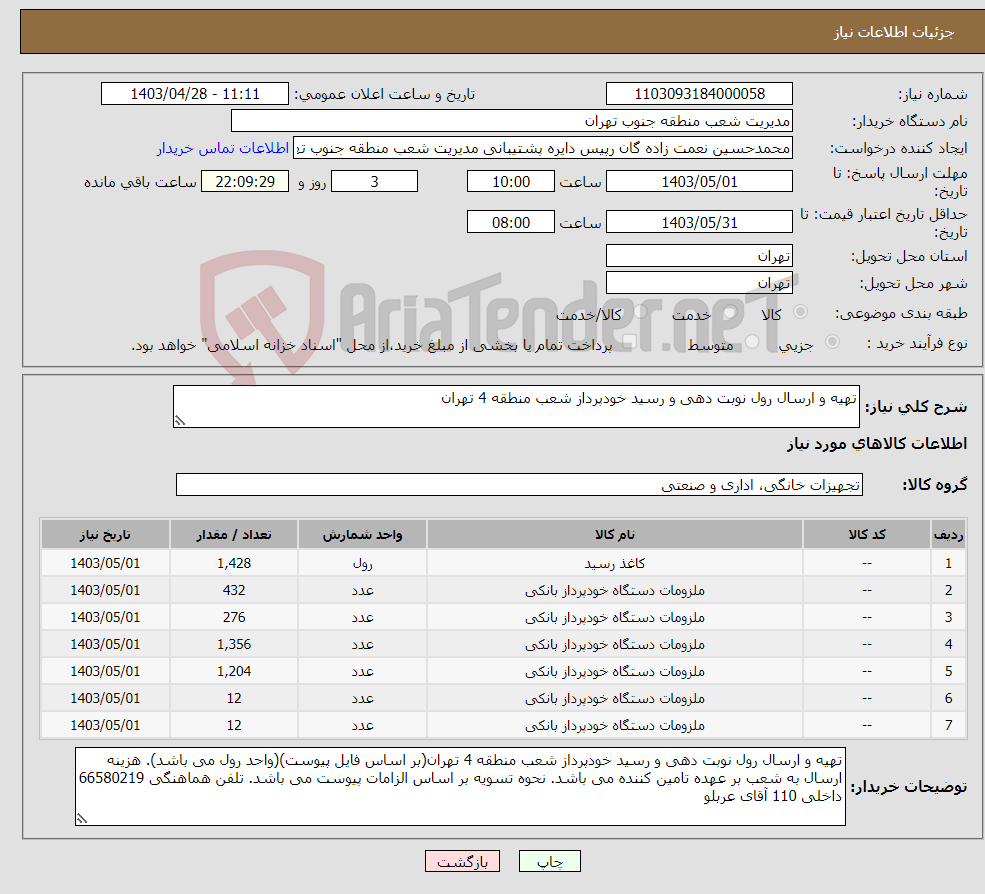Viewport: 985px width, 894px height.
Task: Click the general need description text area
Action: [516, 406]
